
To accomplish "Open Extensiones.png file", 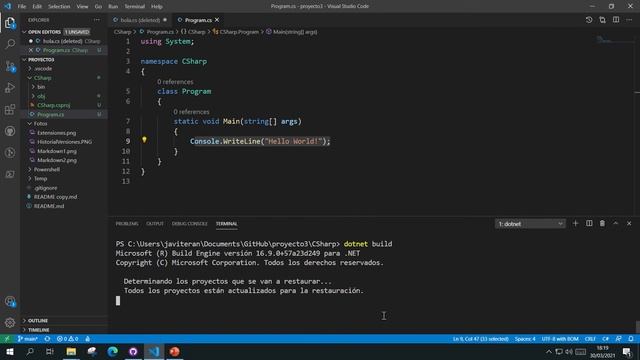I will coord(56,133).
